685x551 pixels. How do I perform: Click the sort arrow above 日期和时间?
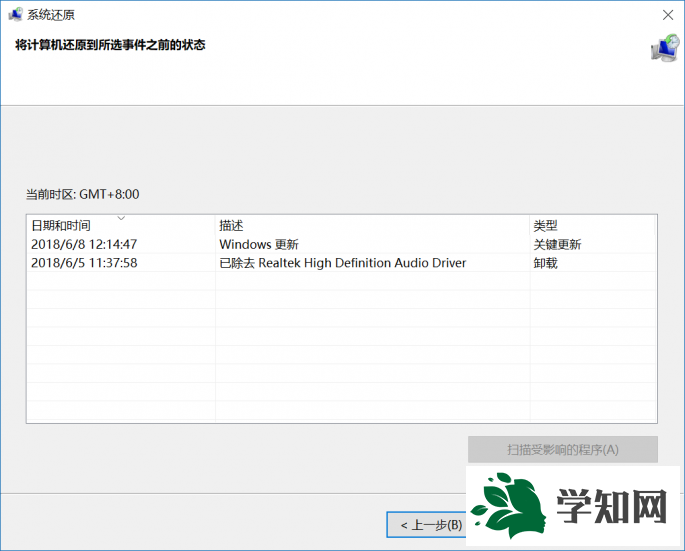121,218
